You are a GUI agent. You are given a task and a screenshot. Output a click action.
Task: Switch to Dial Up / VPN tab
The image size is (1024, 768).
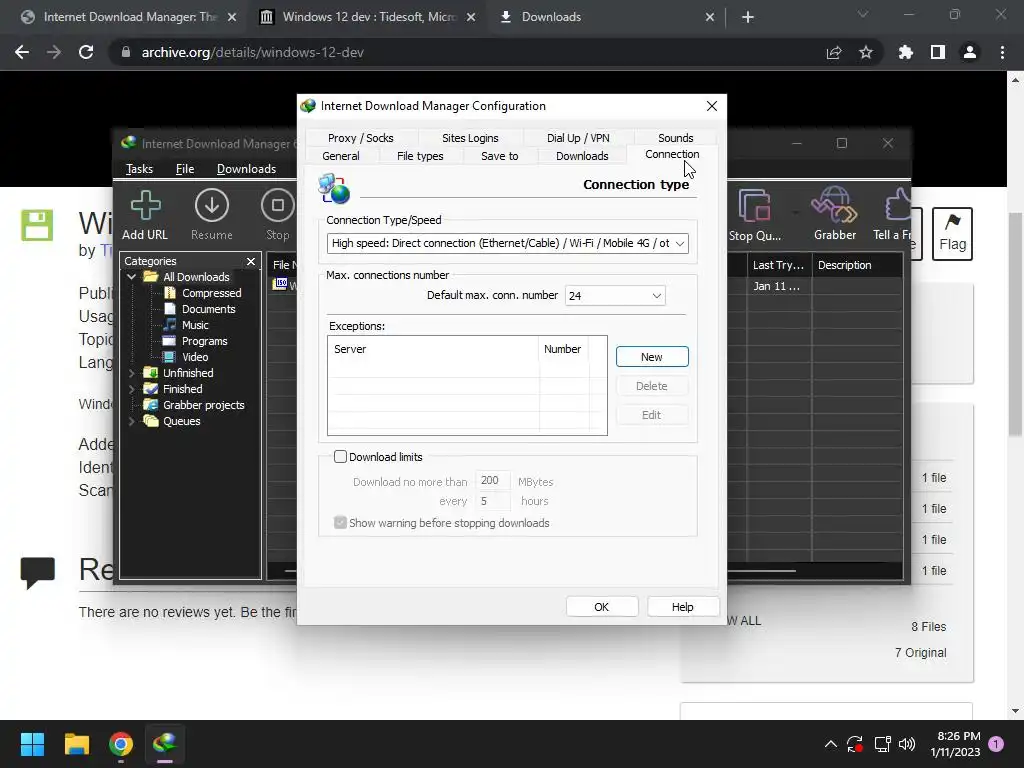(578, 138)
